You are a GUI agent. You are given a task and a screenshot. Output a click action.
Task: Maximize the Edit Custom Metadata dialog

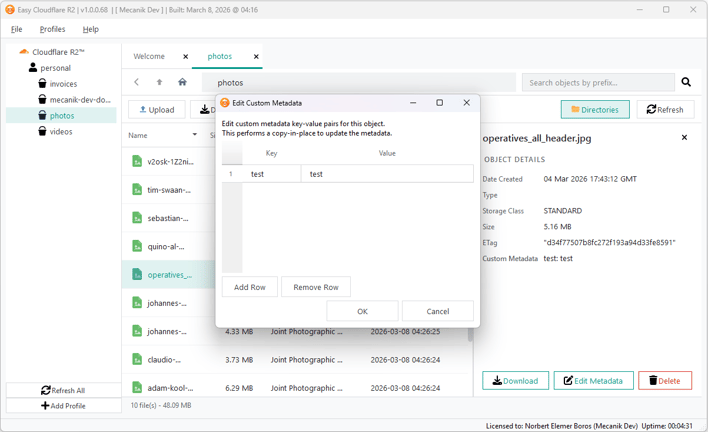point(439,103)
